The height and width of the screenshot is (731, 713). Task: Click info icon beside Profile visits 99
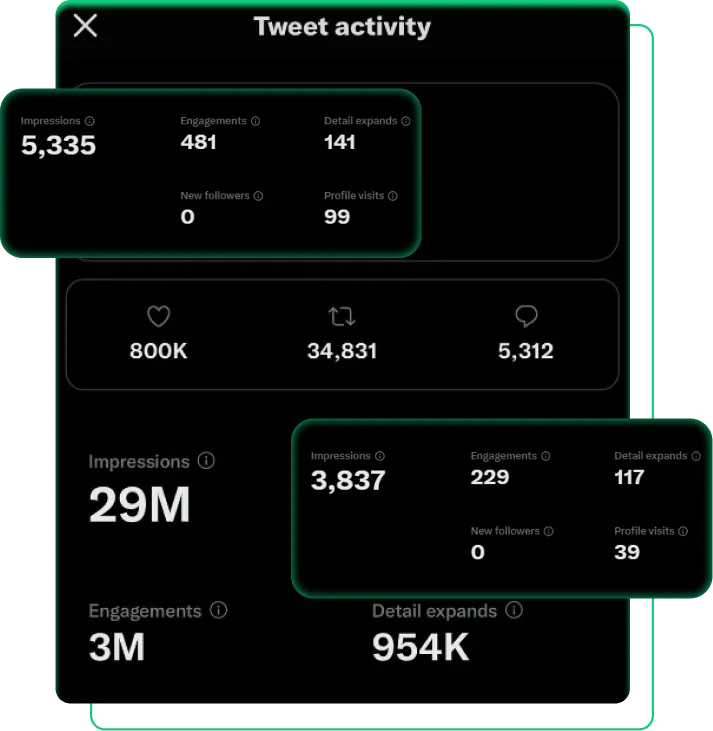tap(393, 196)
